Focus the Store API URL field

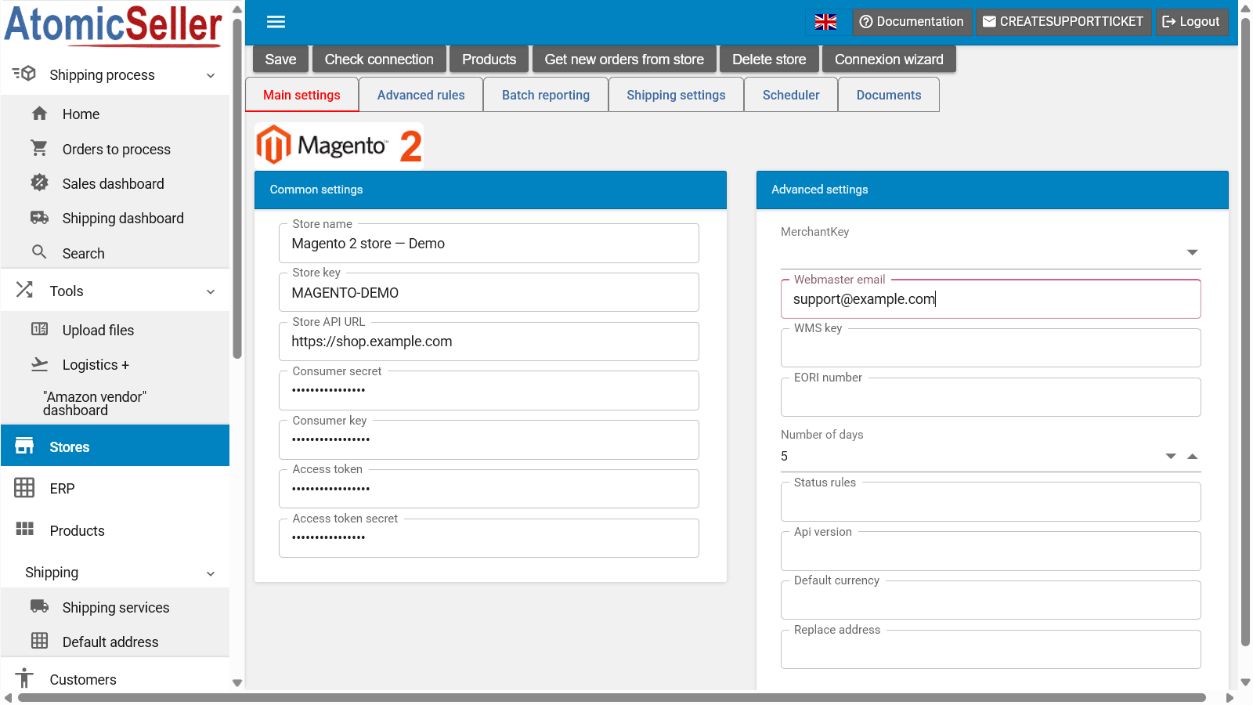coord(489,341)
